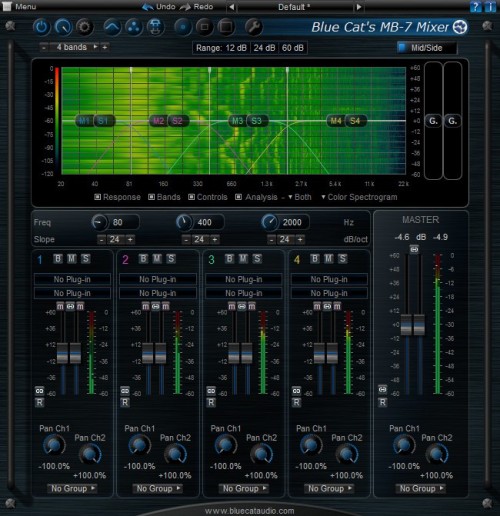This screenshot has width=500, height=516.
Task: Open the band count dropdown arrow next to '4 bands'
Action: point(96,47)
